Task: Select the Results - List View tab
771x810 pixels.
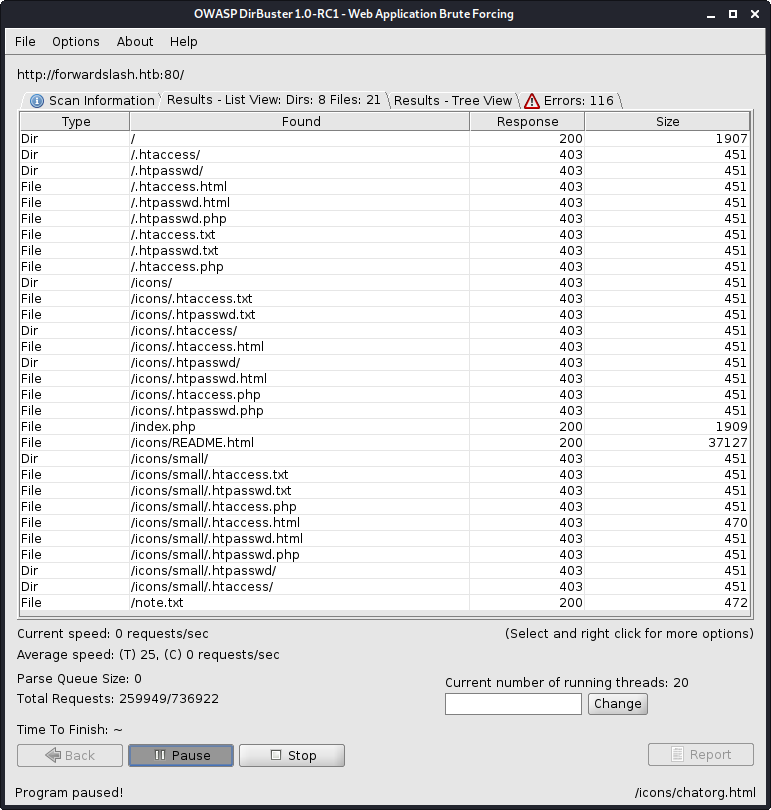Action: tap(273, 100)
